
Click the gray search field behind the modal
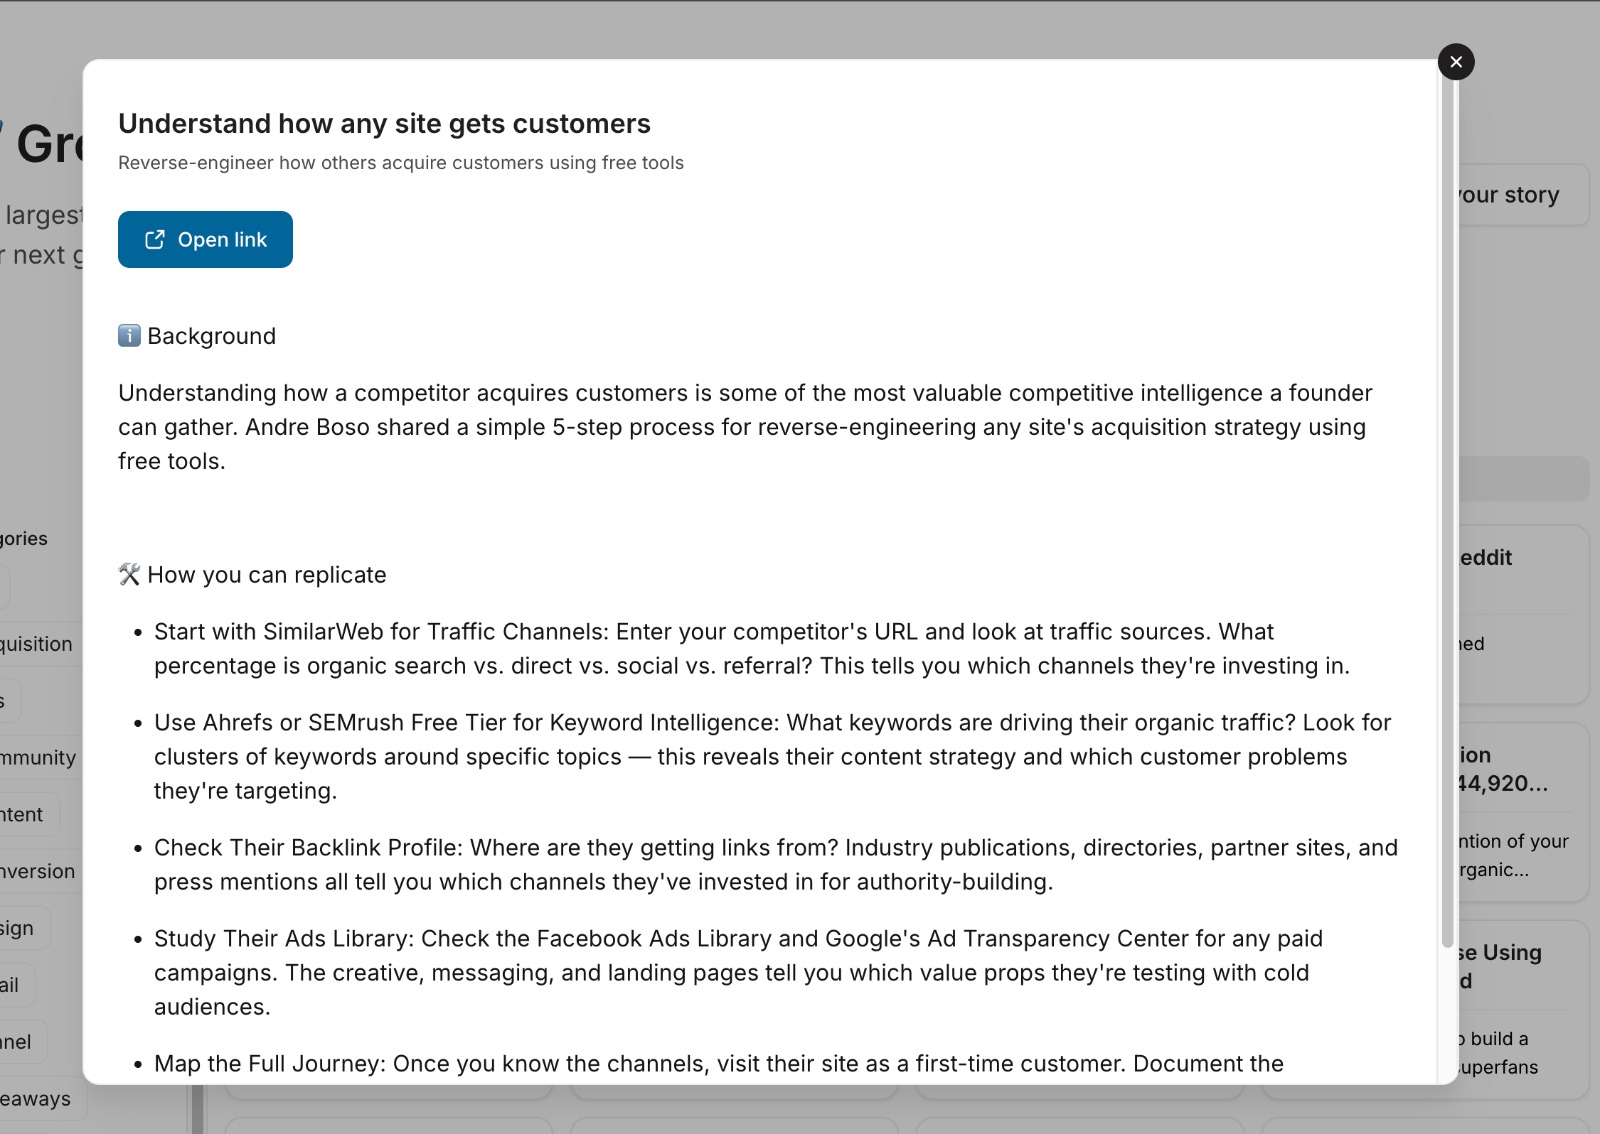[x=1523, y=479]
